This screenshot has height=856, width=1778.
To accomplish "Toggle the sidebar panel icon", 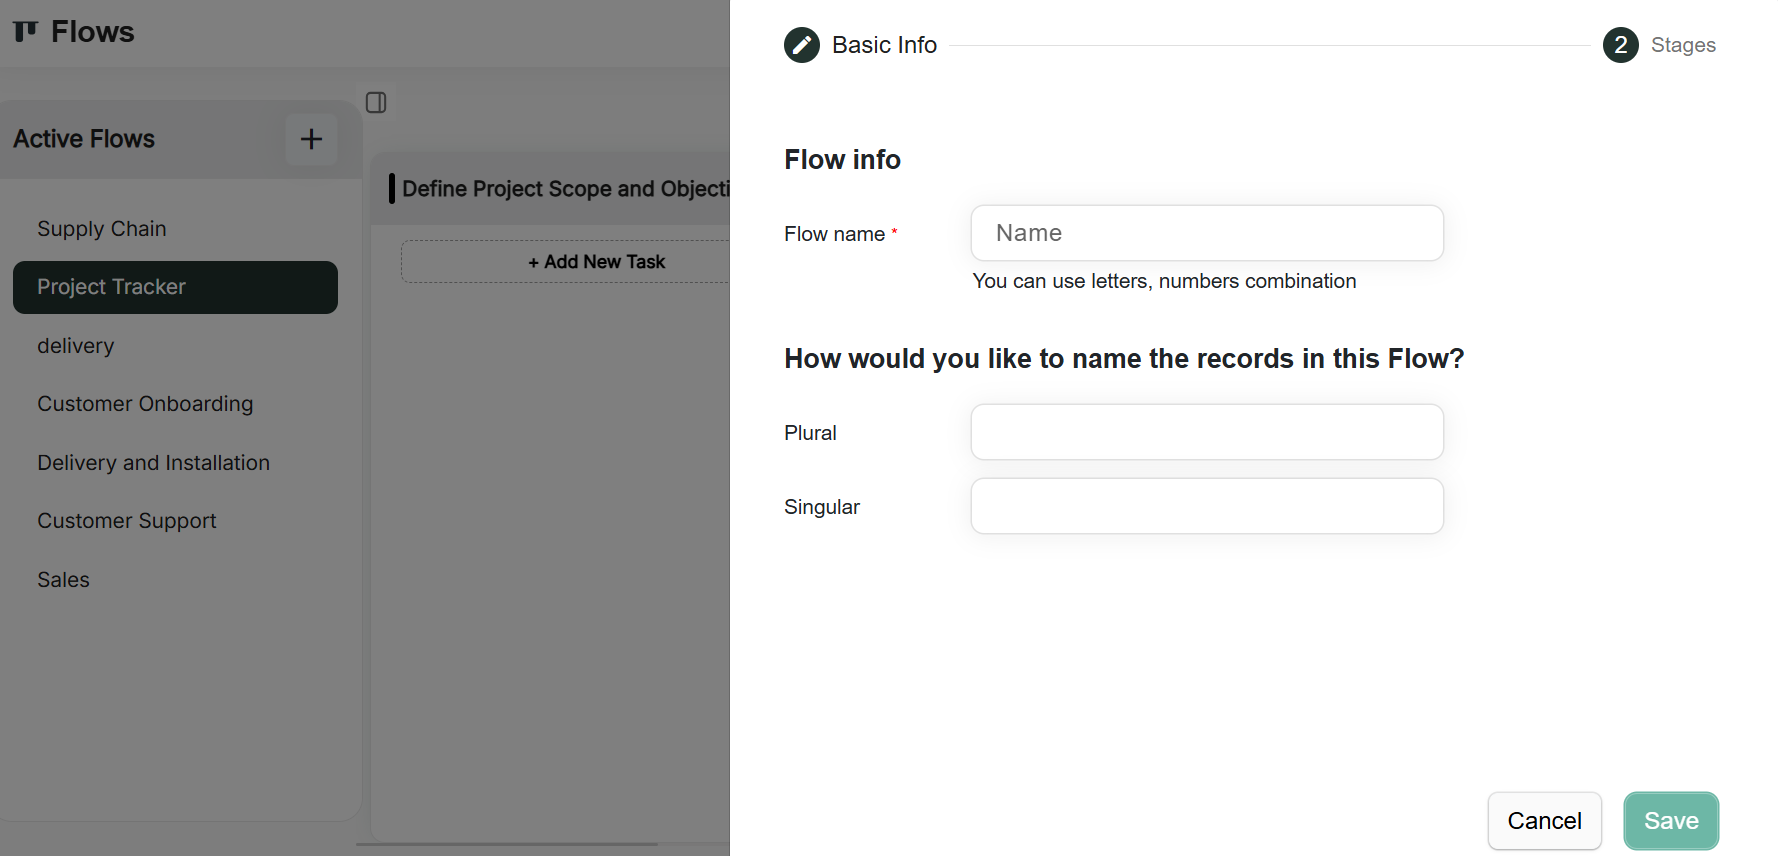I will (376, 103).
